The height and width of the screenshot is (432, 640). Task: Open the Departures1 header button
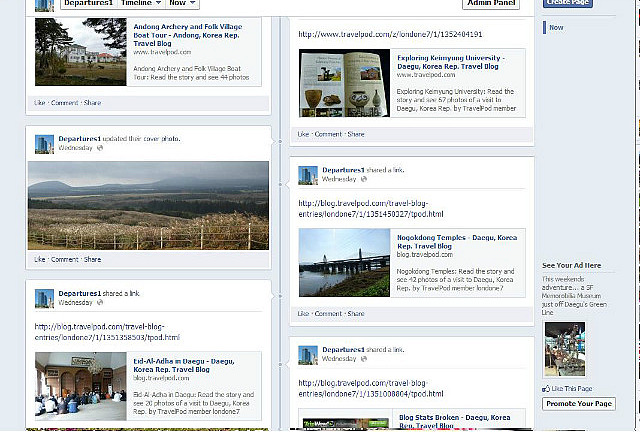coord(88,3)
